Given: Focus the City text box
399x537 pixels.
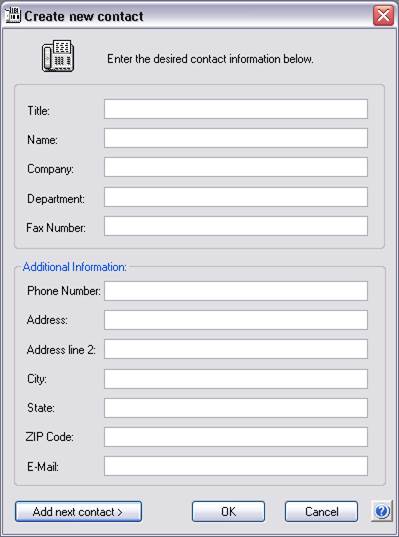Looking at the screenshot, I should (236, 379).
